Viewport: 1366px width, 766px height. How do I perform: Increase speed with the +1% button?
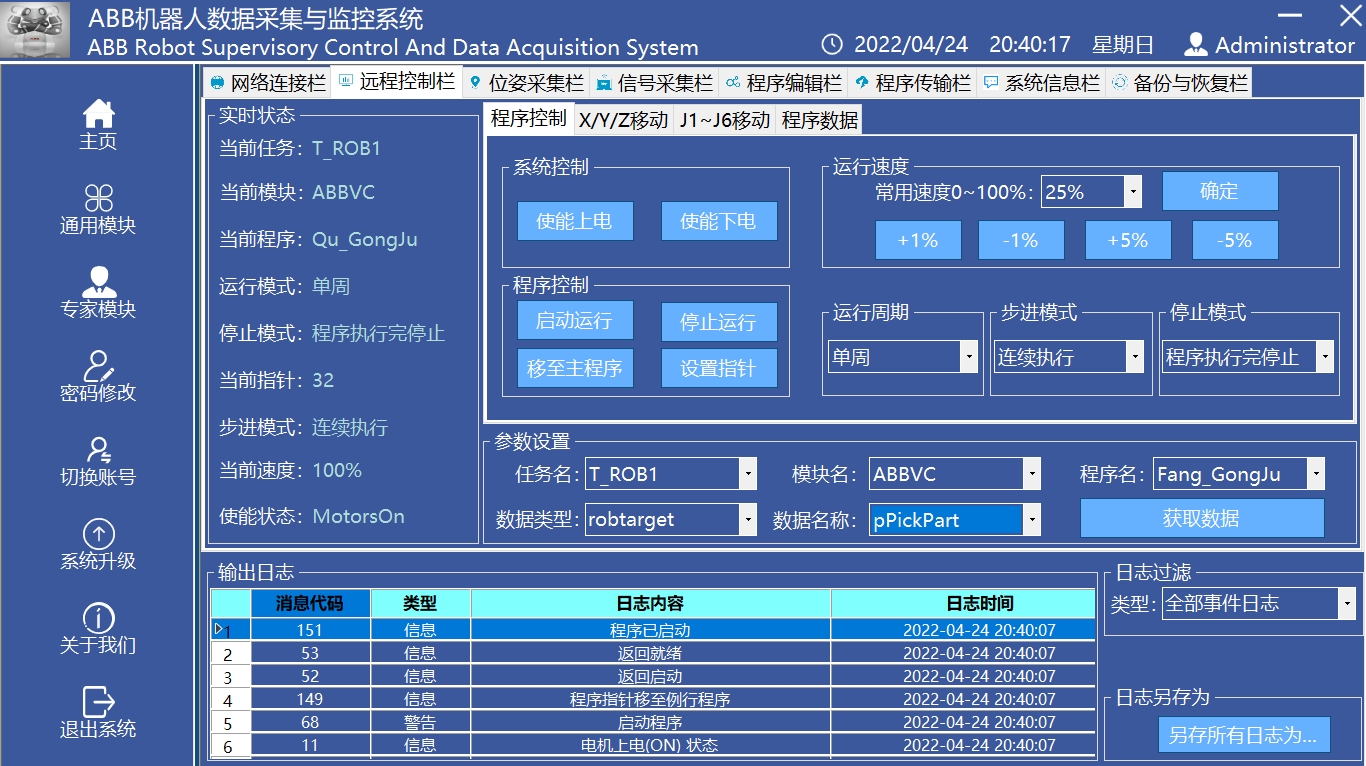918,240
